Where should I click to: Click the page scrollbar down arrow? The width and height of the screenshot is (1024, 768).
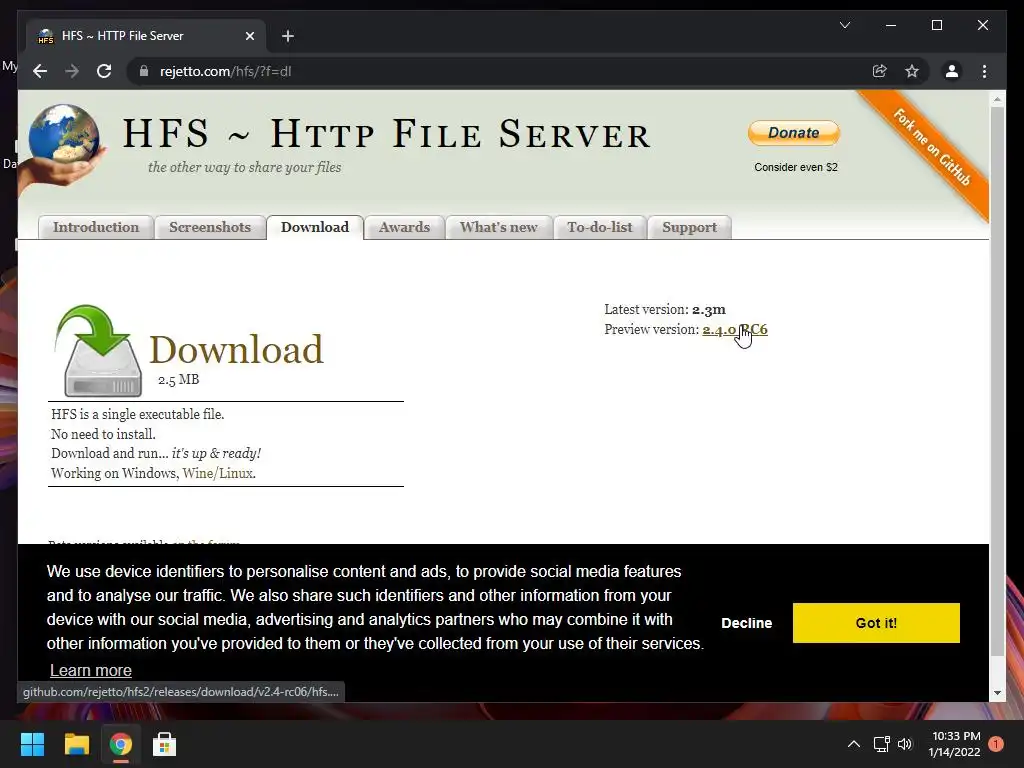997,693
